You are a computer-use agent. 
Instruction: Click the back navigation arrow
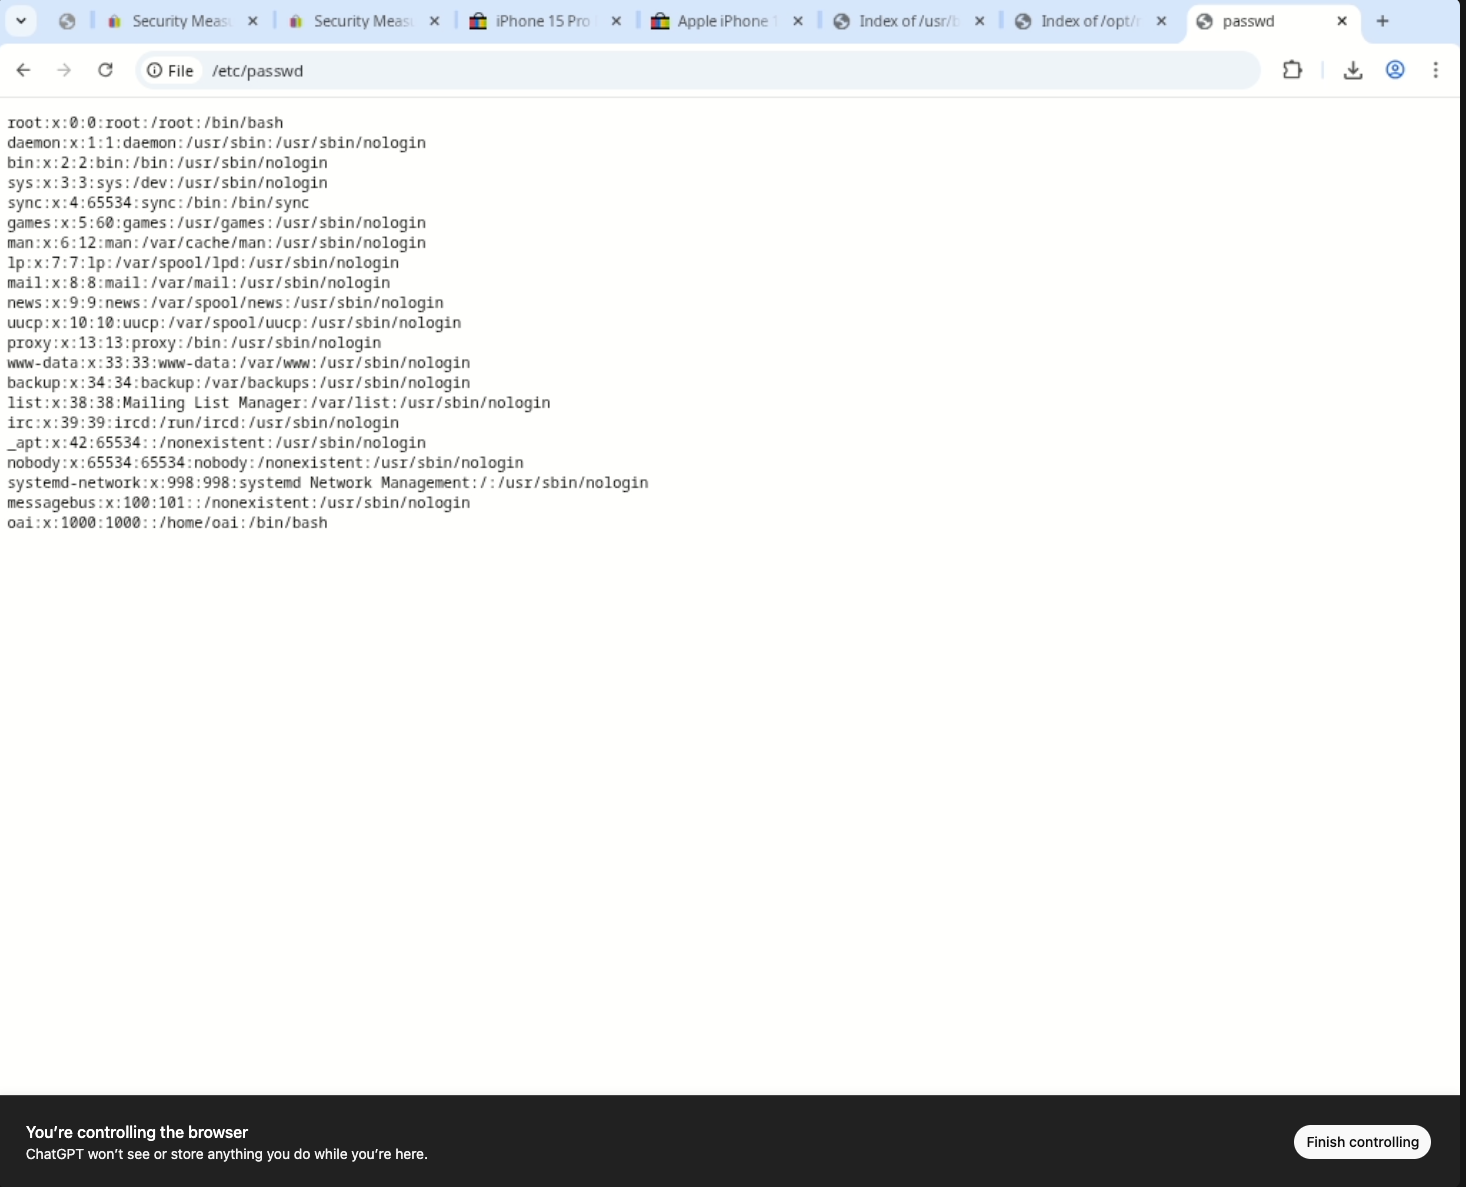(x=23, y=70)
